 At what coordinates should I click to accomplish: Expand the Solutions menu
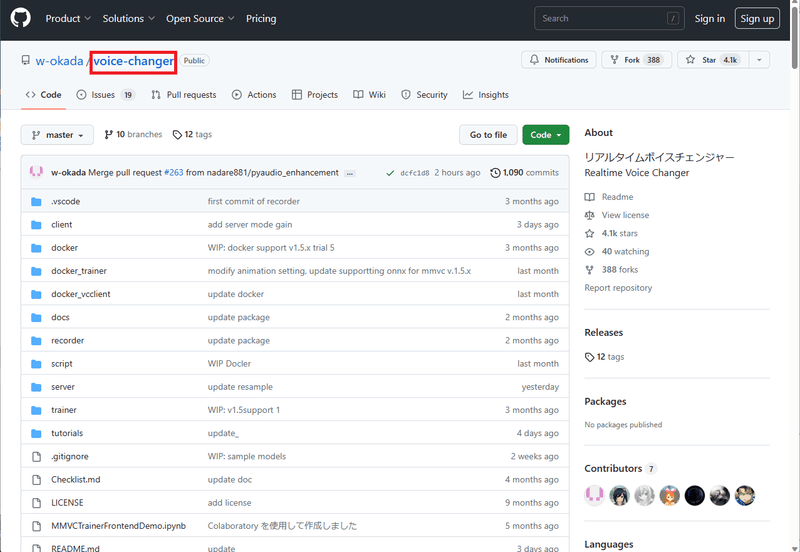coord(129,18)
